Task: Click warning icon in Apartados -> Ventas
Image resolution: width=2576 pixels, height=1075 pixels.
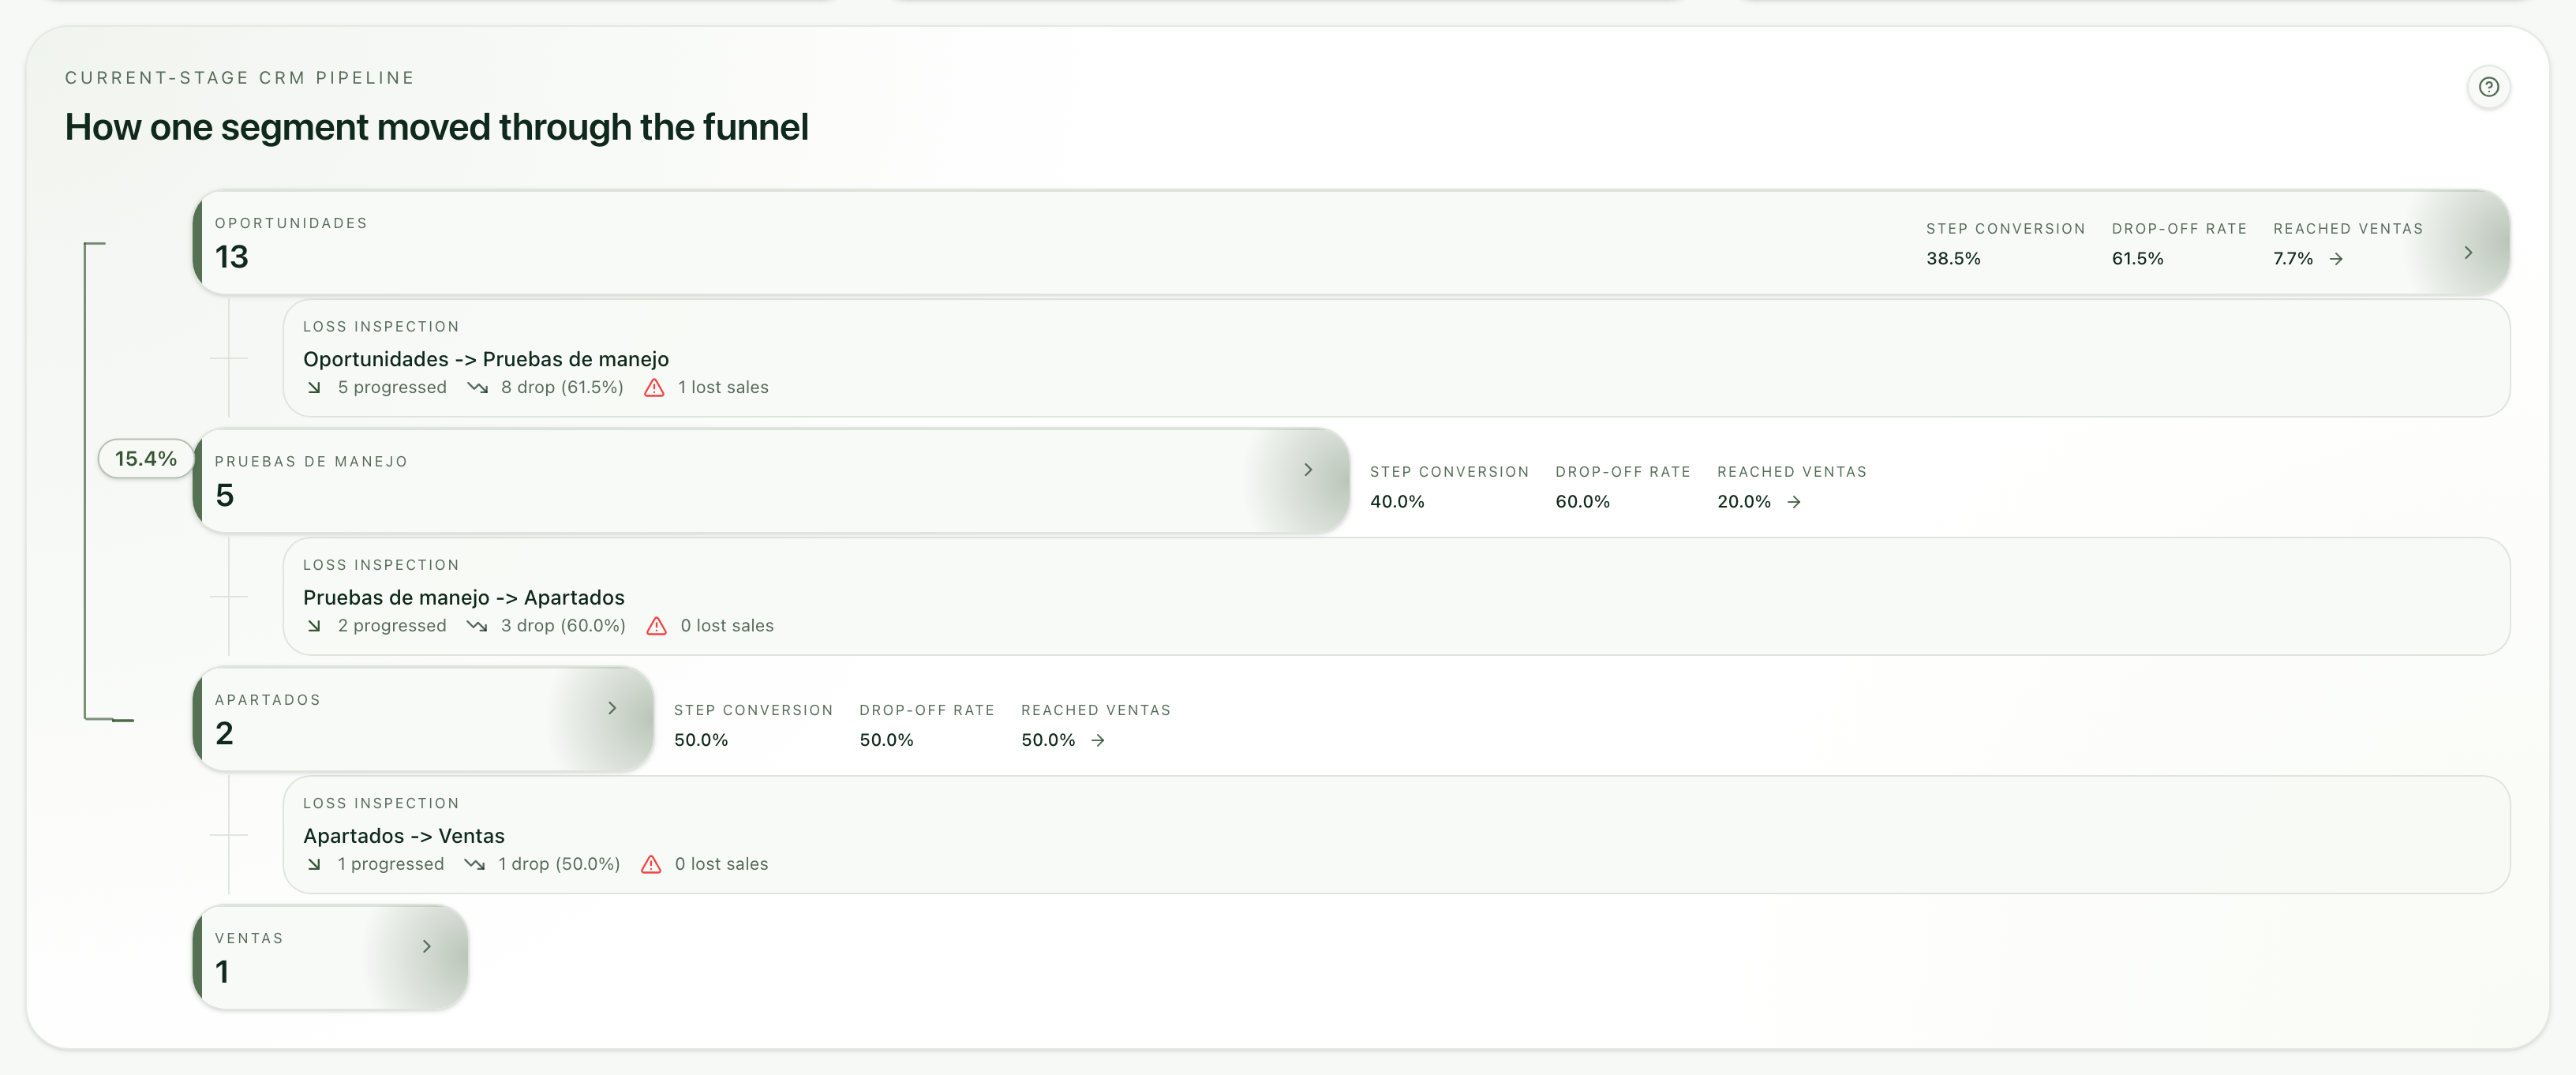Action: point(650,864)
